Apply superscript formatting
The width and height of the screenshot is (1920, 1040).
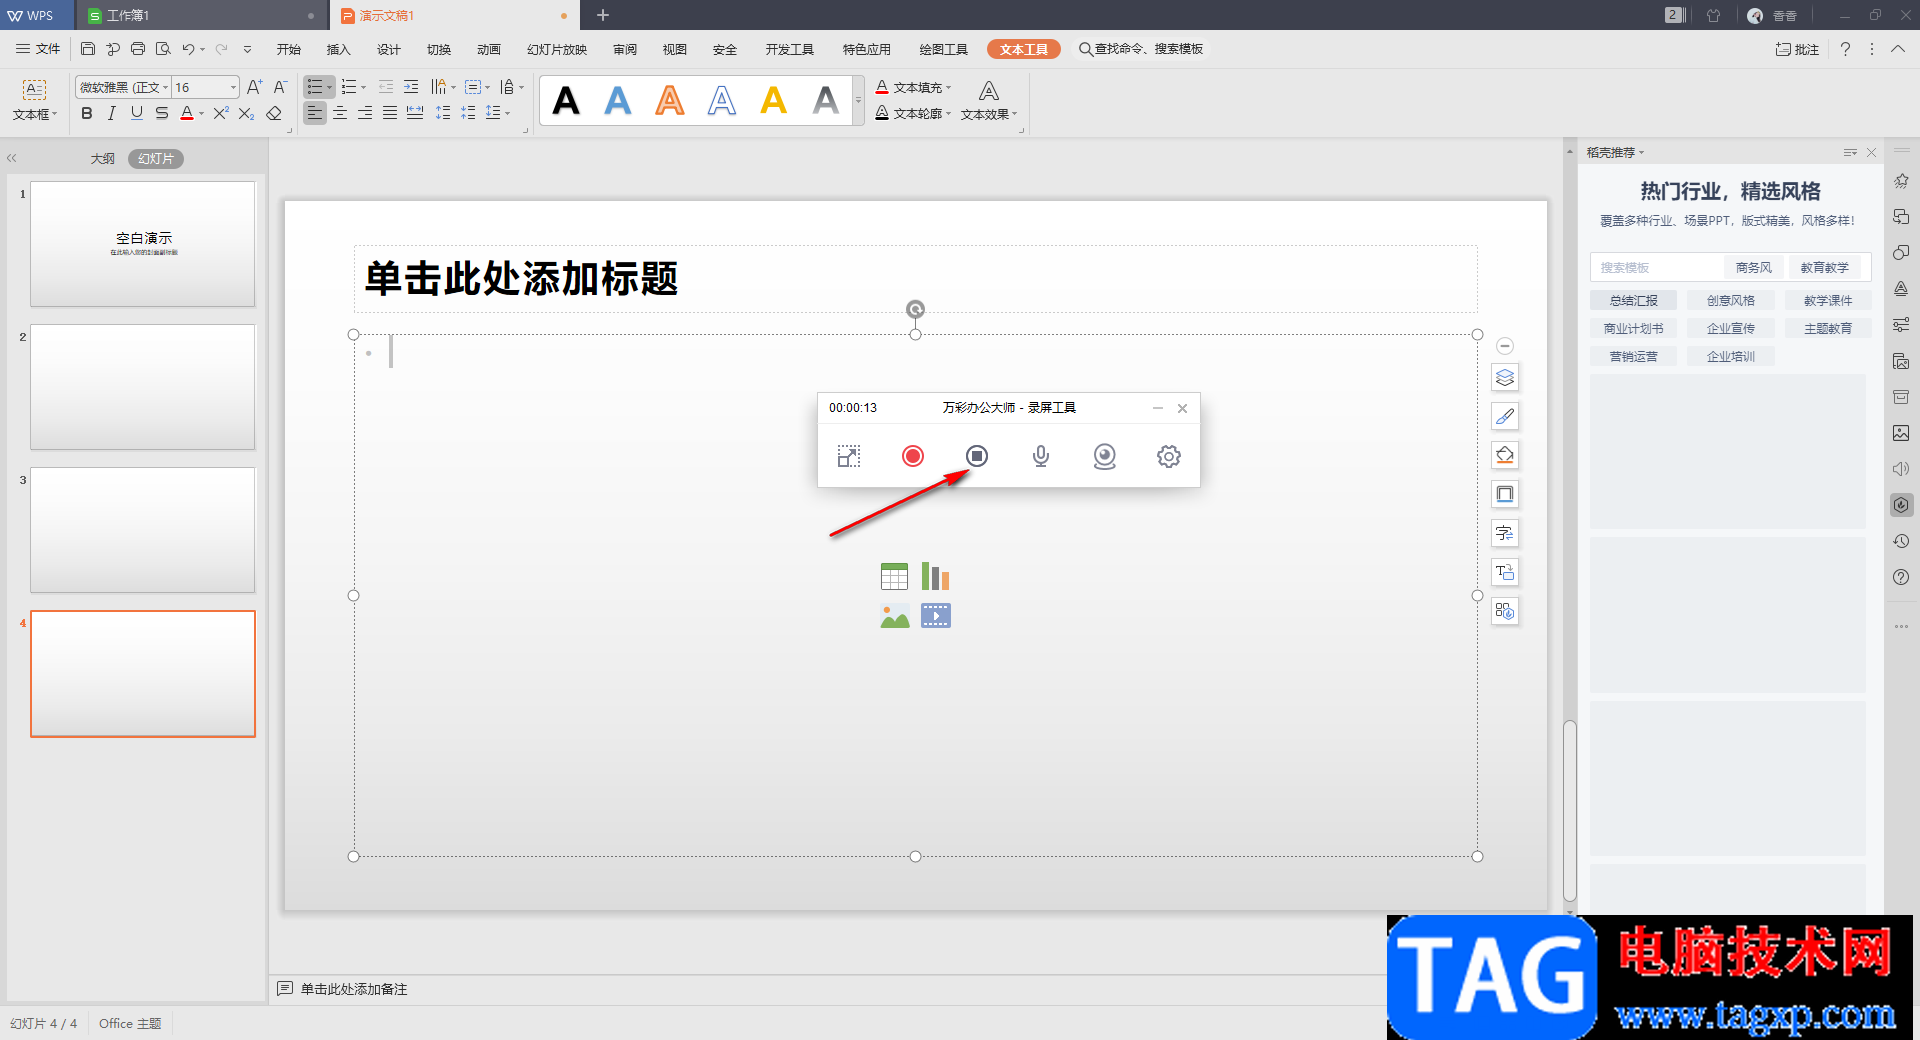coord(221,113)
